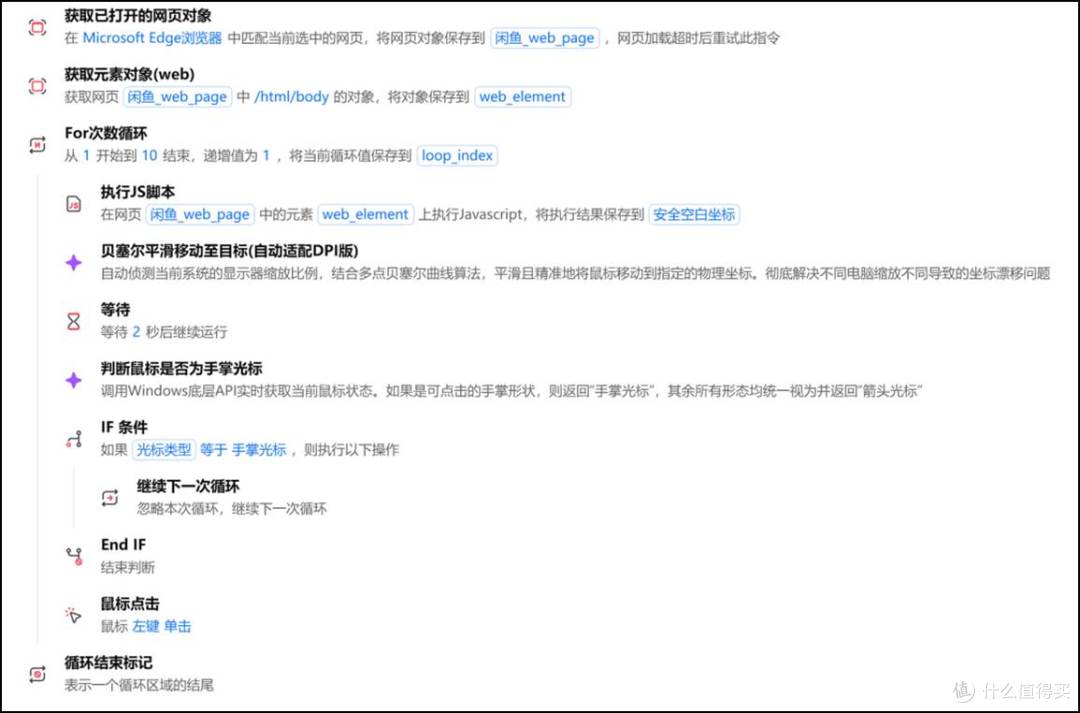Open the Microsoft Edge浏览器 parameter link

[x=152, y=38]
